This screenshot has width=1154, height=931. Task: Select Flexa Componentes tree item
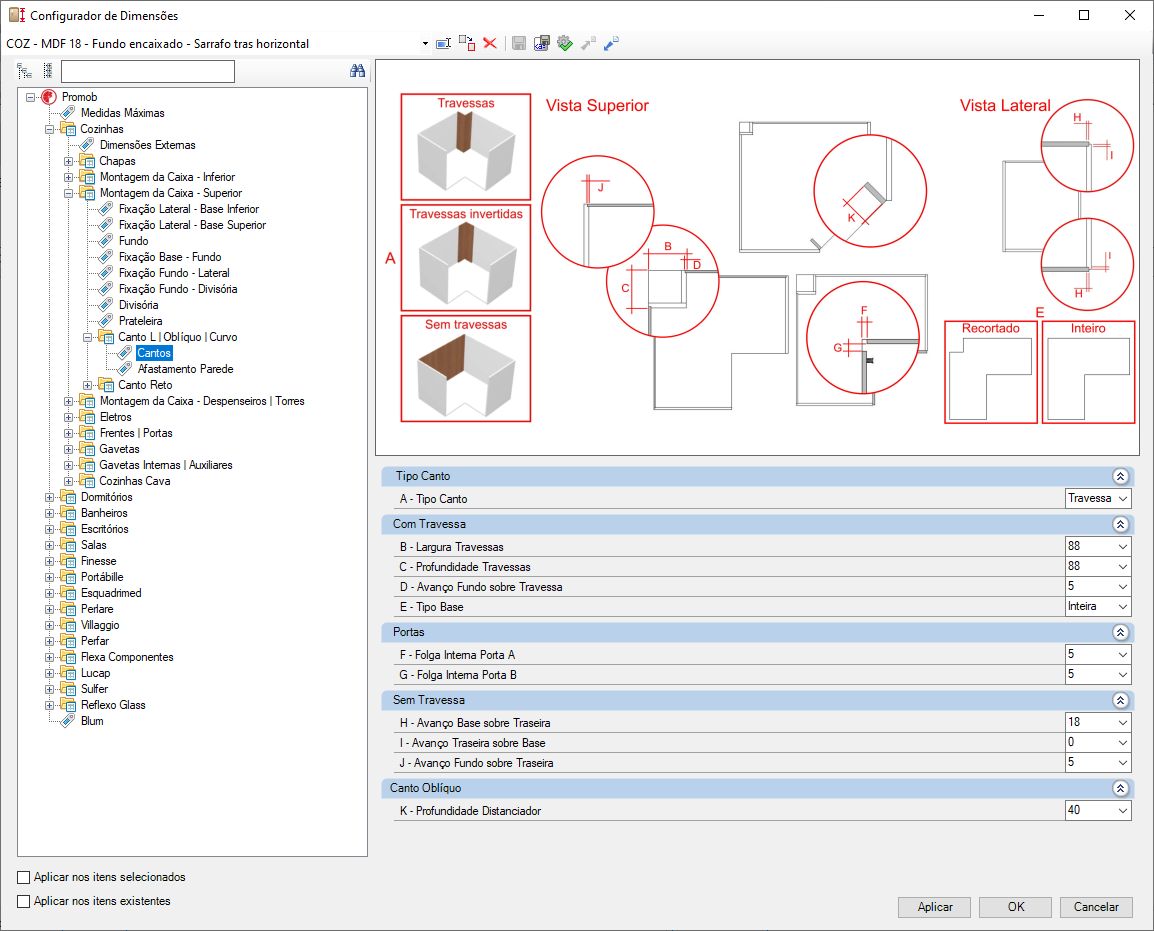pos(127,657)
